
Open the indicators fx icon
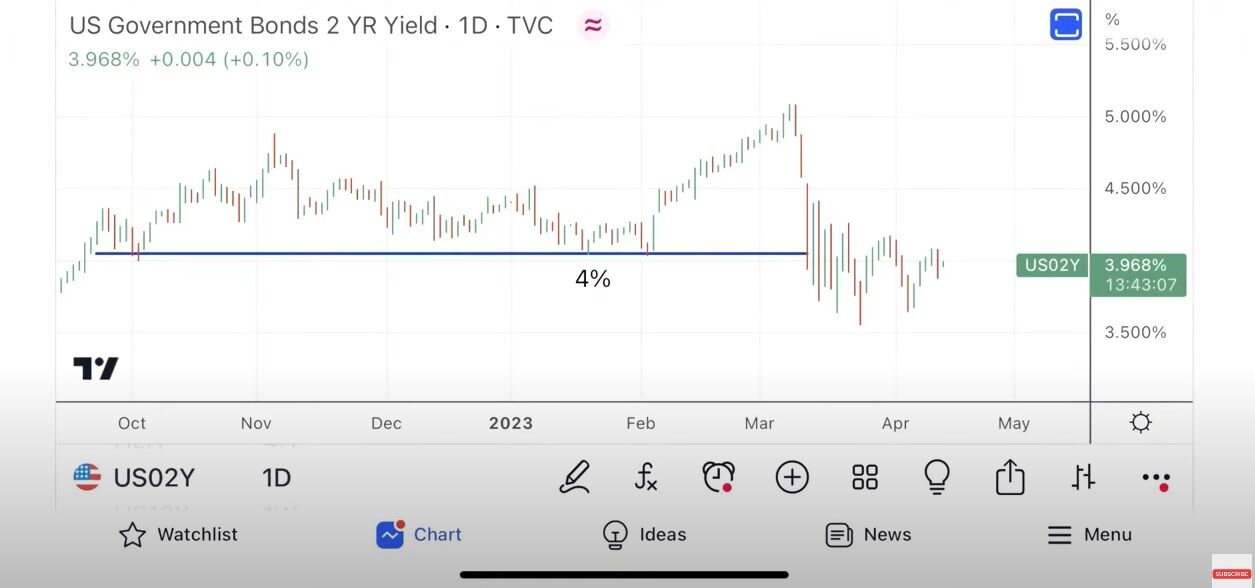pos(646,477)
